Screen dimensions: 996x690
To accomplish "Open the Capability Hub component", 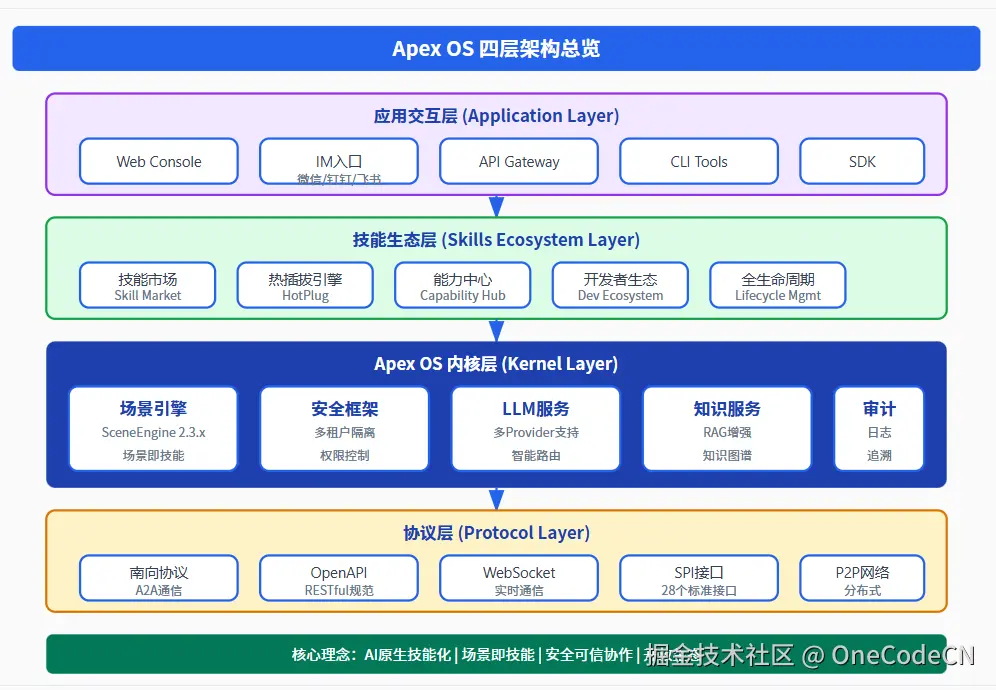I will pos(462,285).
